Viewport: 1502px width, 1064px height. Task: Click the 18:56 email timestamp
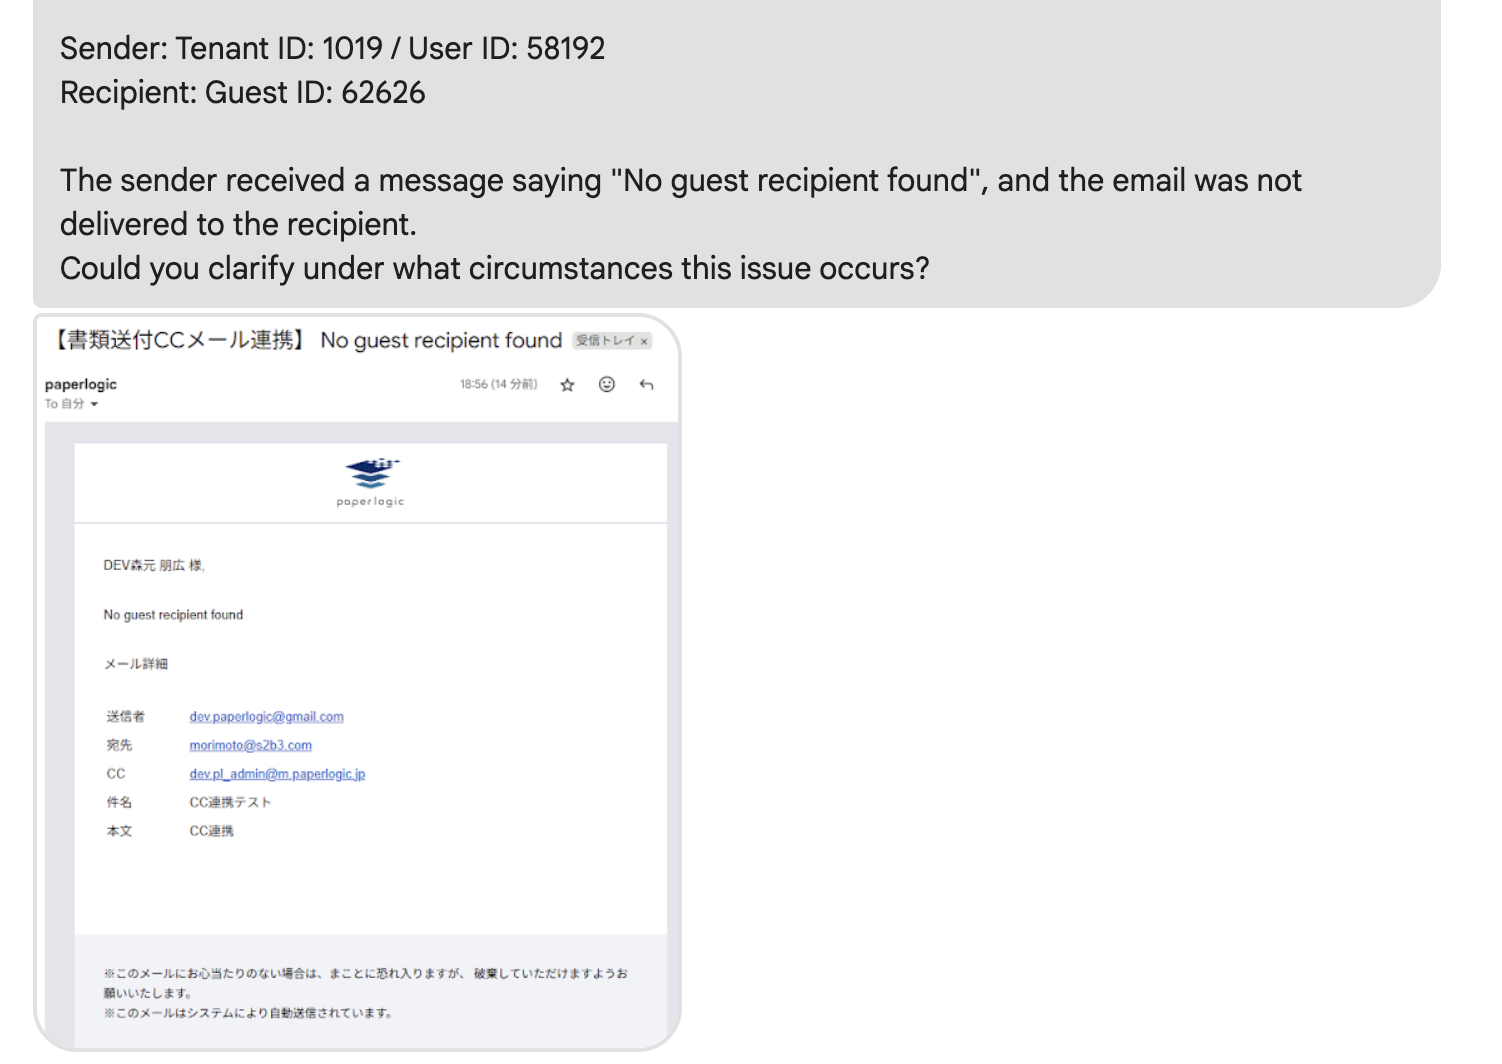pyautogui.click(x=498, y=384)
